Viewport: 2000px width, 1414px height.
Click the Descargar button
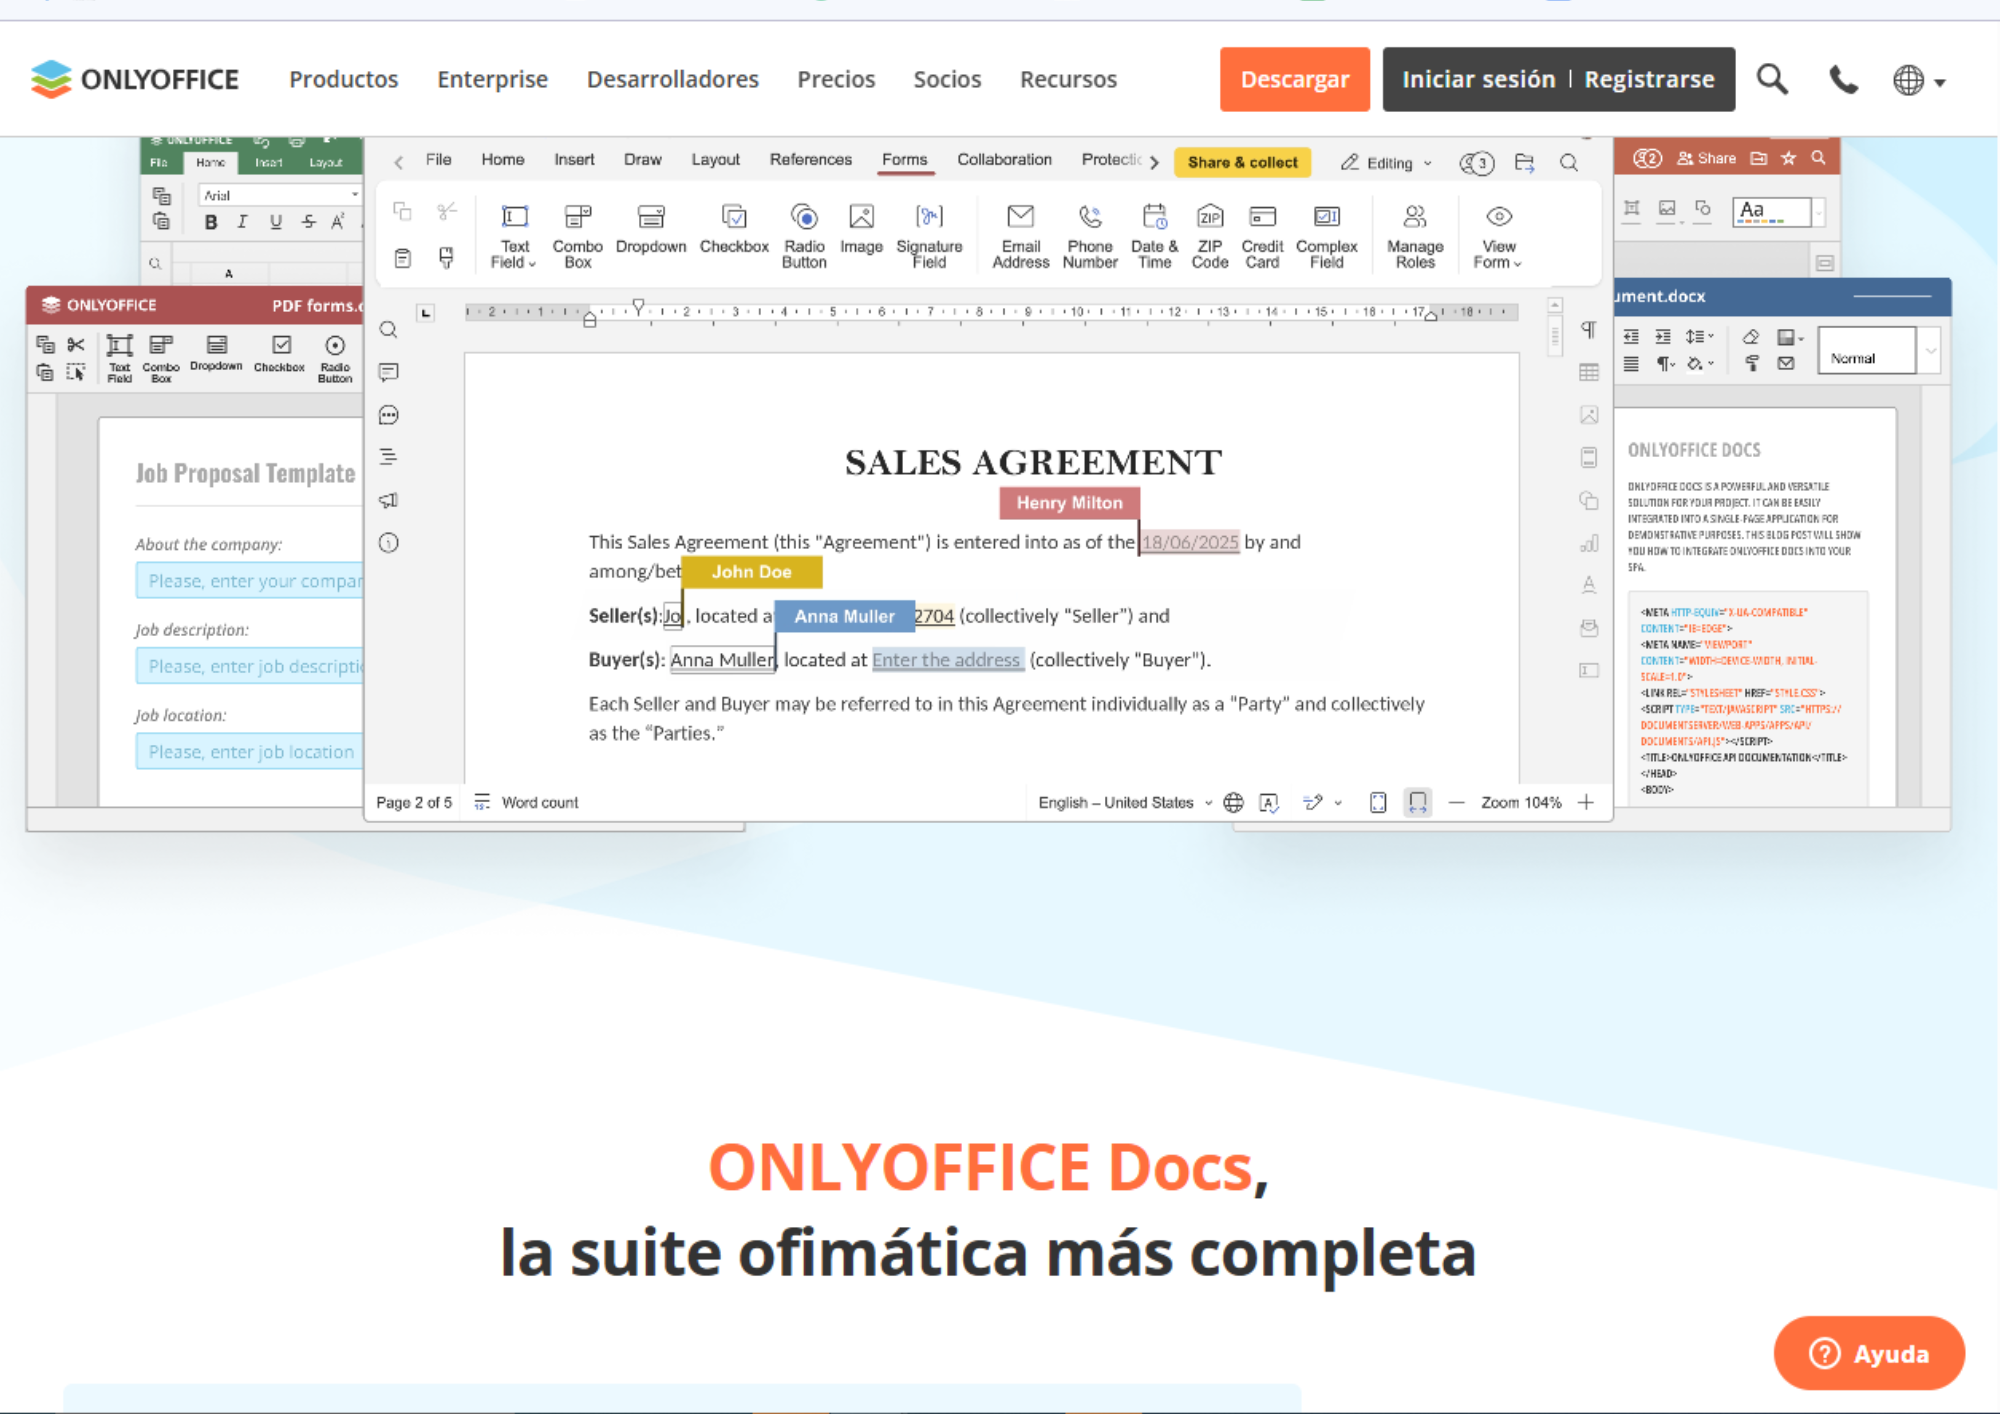[x=1294, y=79]
